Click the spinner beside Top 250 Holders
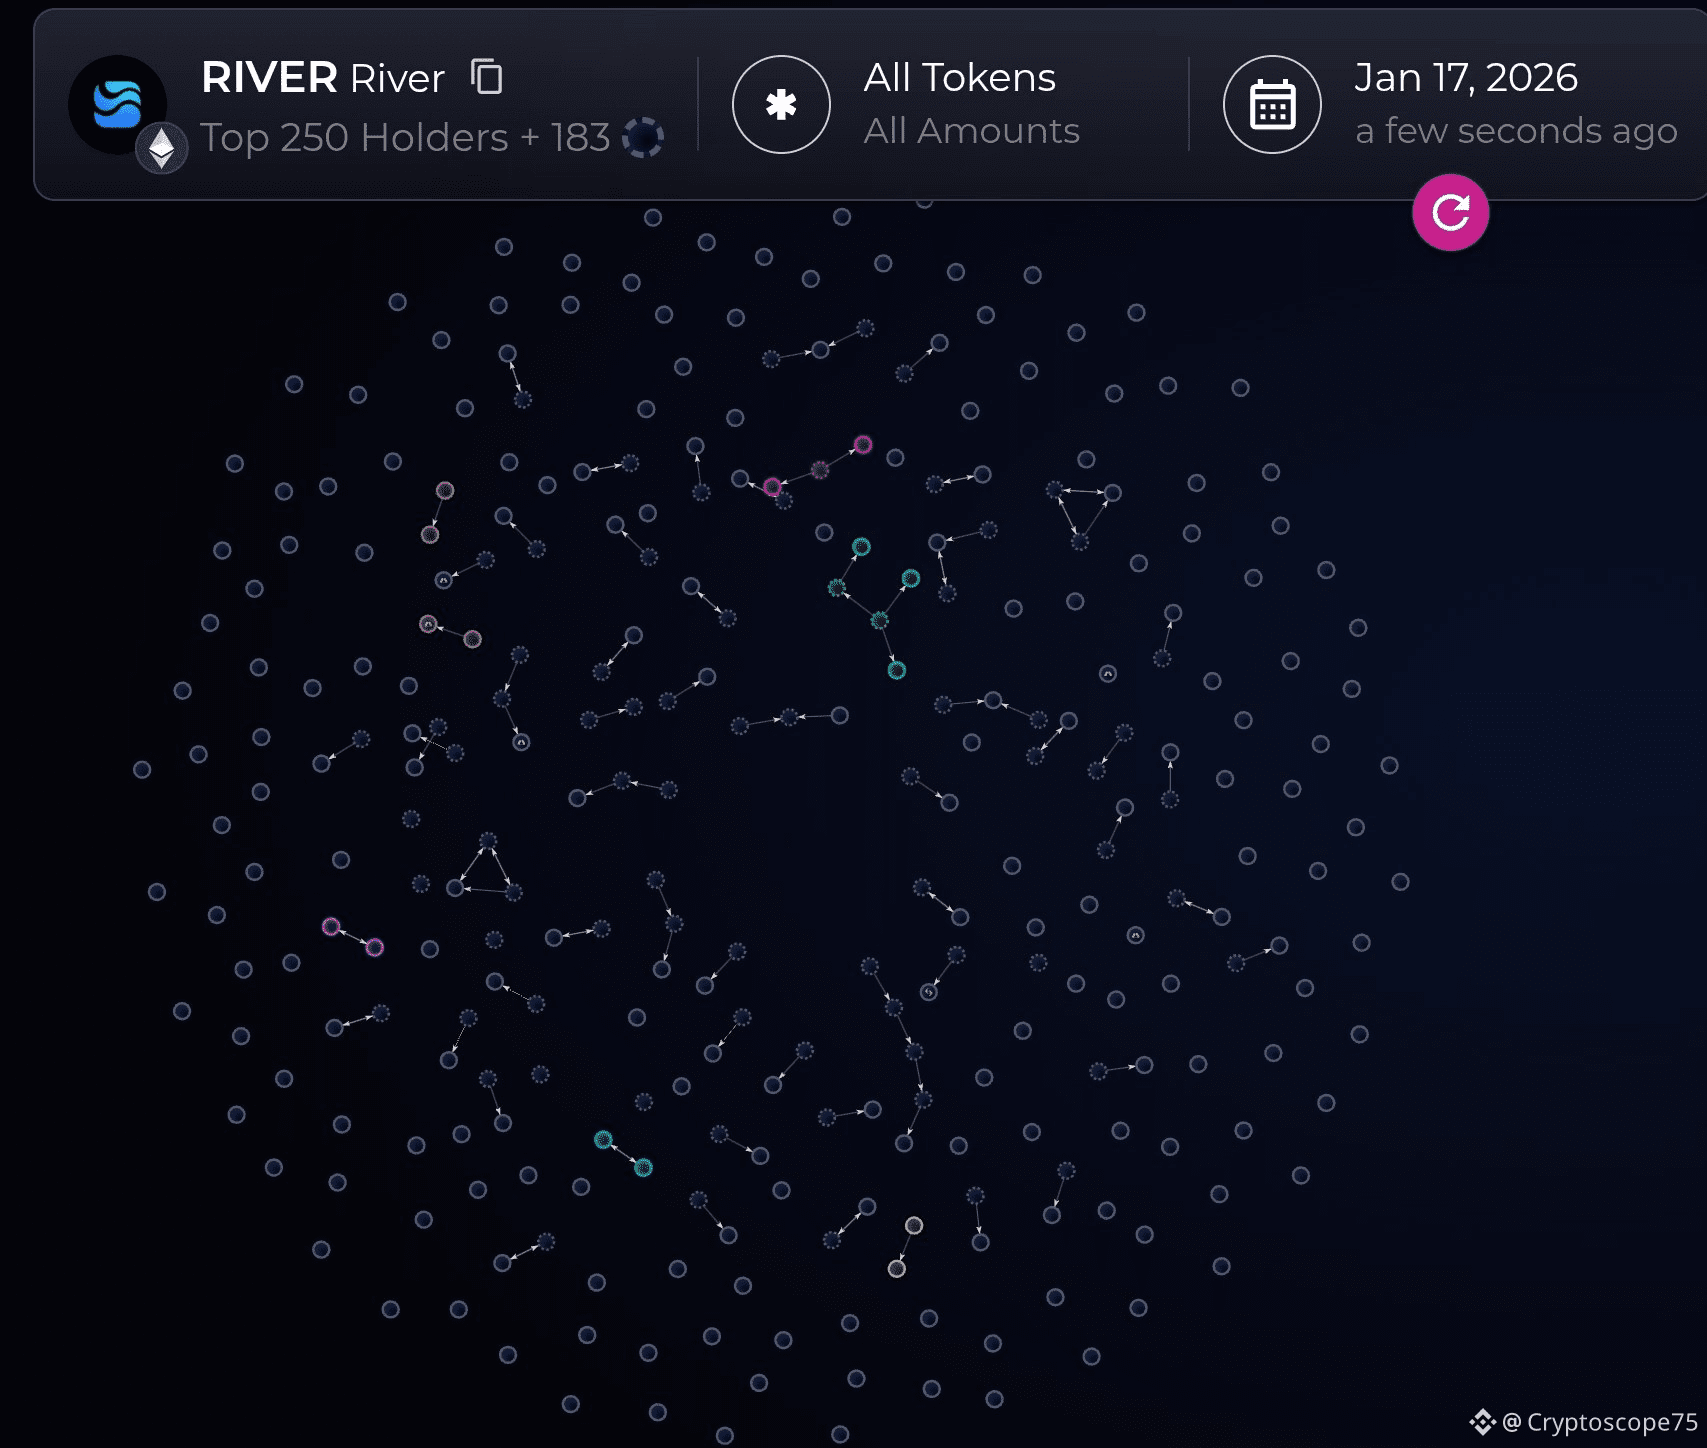The height and width of the screenshot is (1448, 1707). point(643,137)
